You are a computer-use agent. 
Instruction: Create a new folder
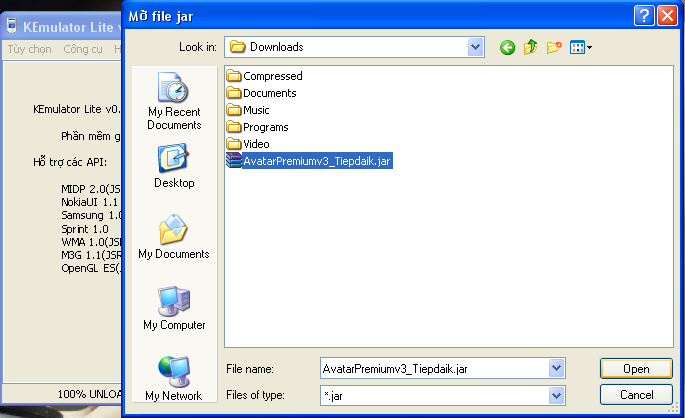click(x=554, y=47)
